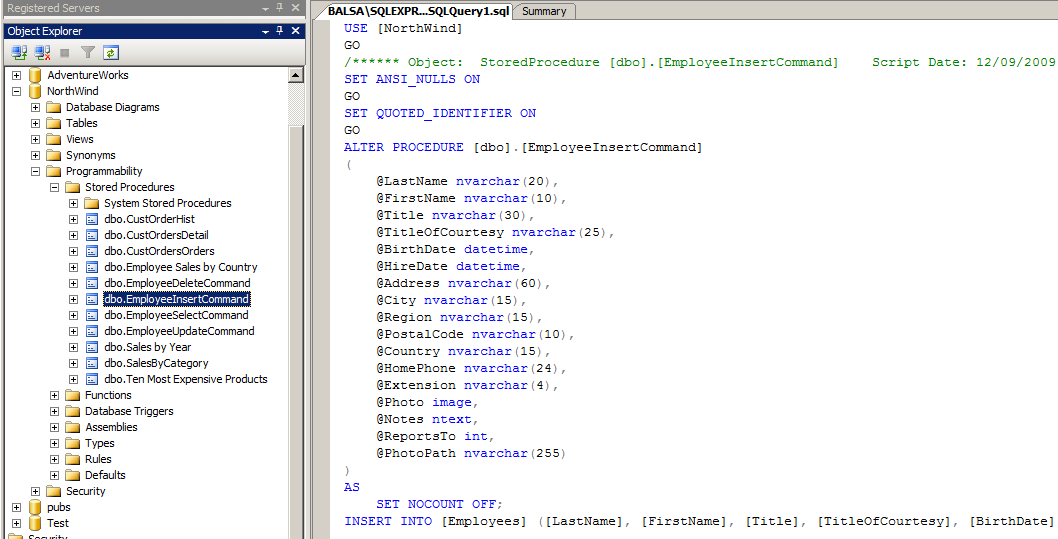This screenshot has height=539, width=1058.
Task: Click the dbo.CustOrderHist procedure icon
Action: 92,219
